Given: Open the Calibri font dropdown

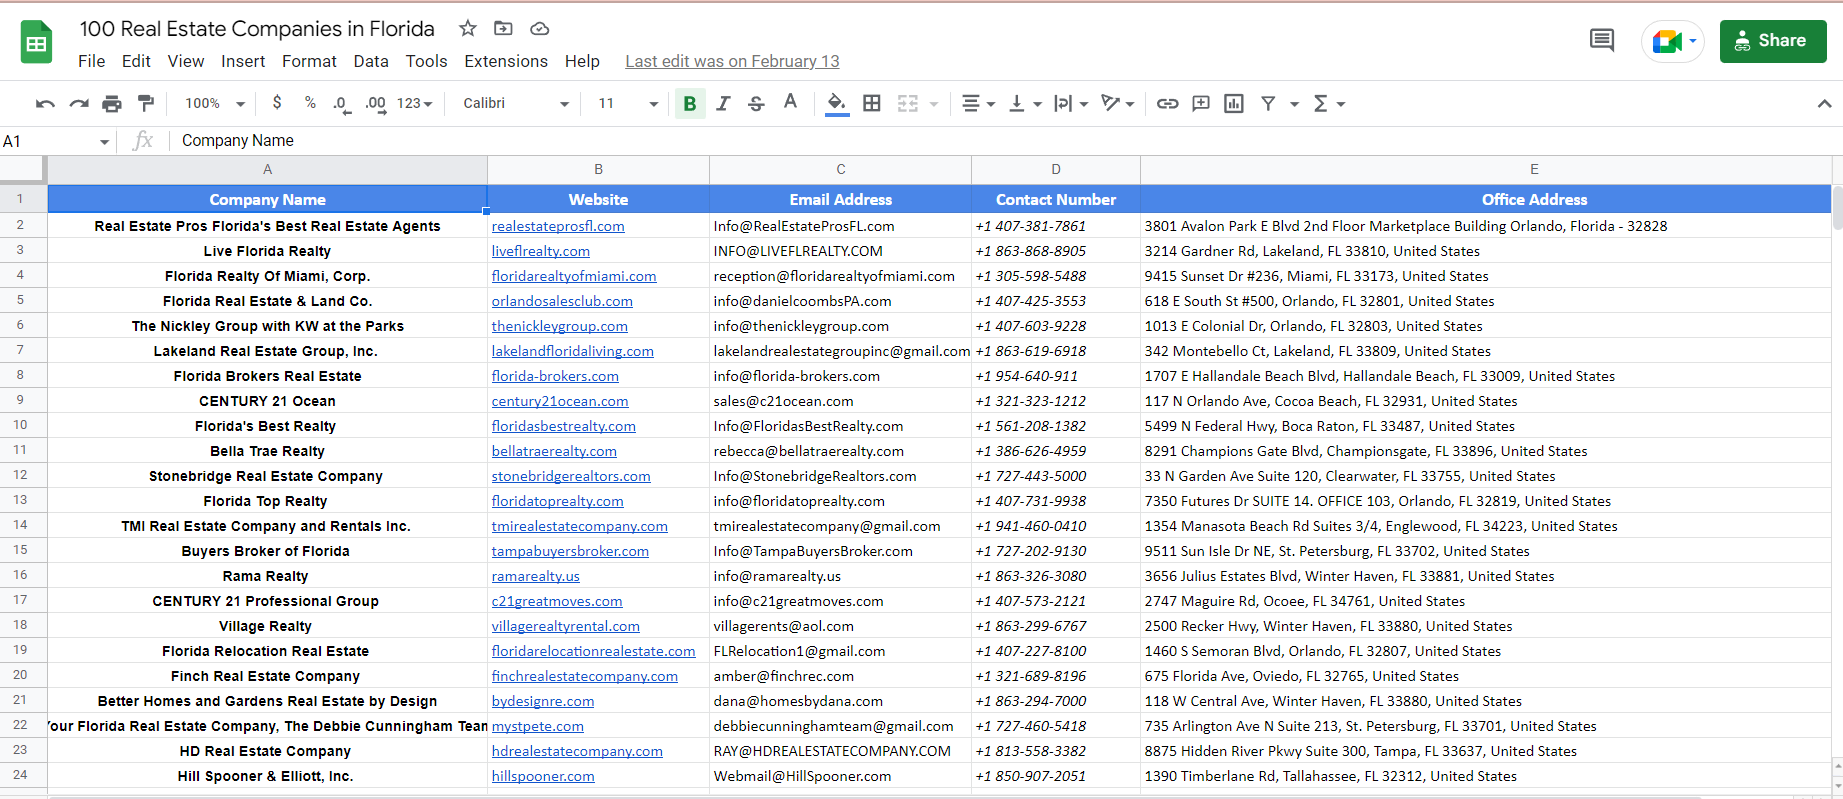Looking at the screenshot, I should (x=515, y=104).
